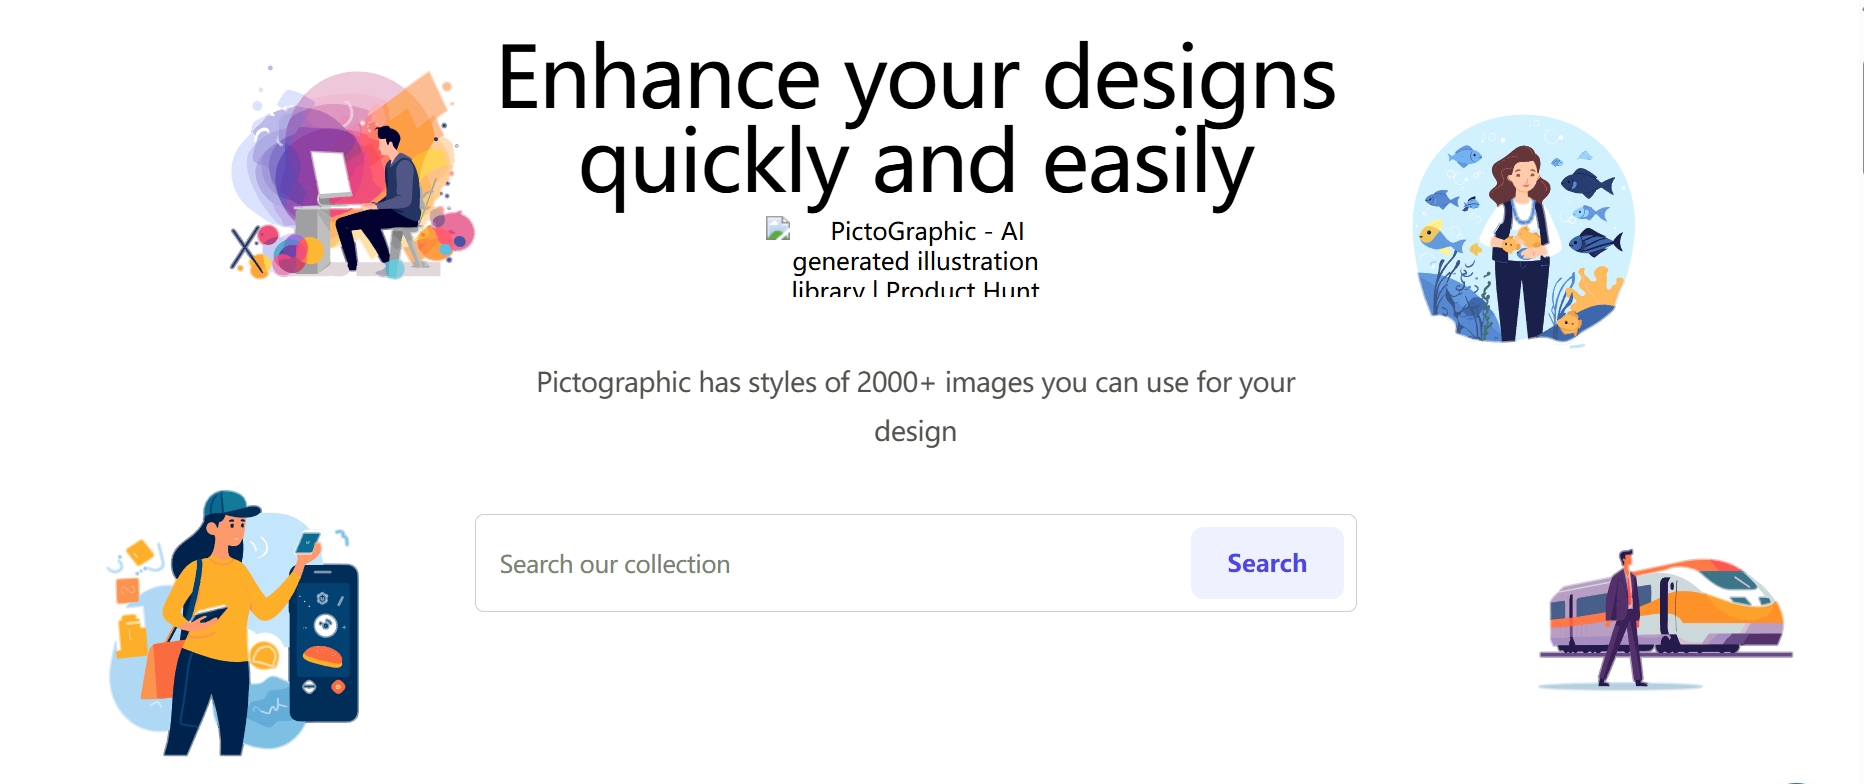Click the businessman beside train illustration
The width and height of the screenshot is (1864, 784).
click(x=1665, y=620)
